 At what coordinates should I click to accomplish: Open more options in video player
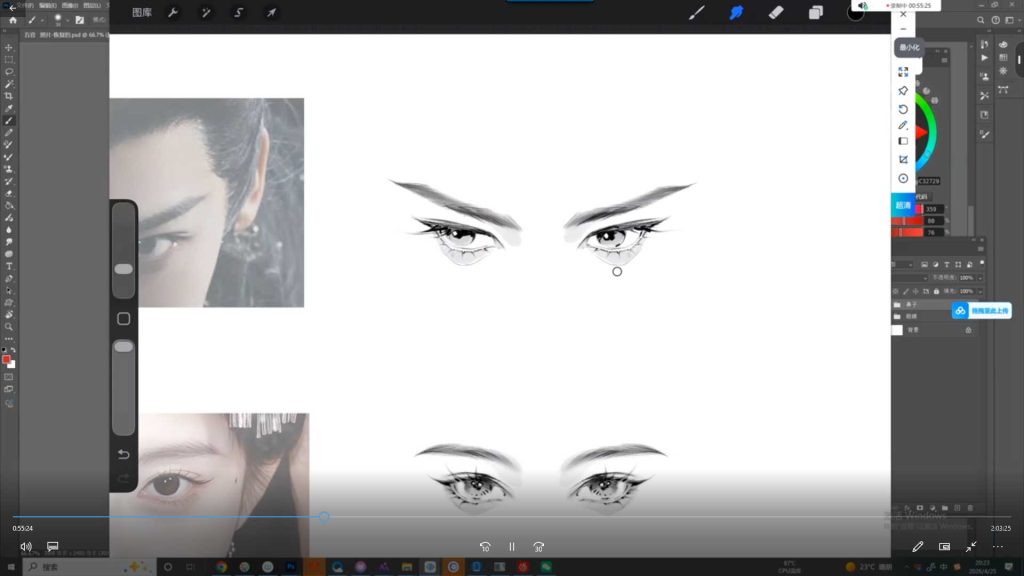(x=998, y=547)
